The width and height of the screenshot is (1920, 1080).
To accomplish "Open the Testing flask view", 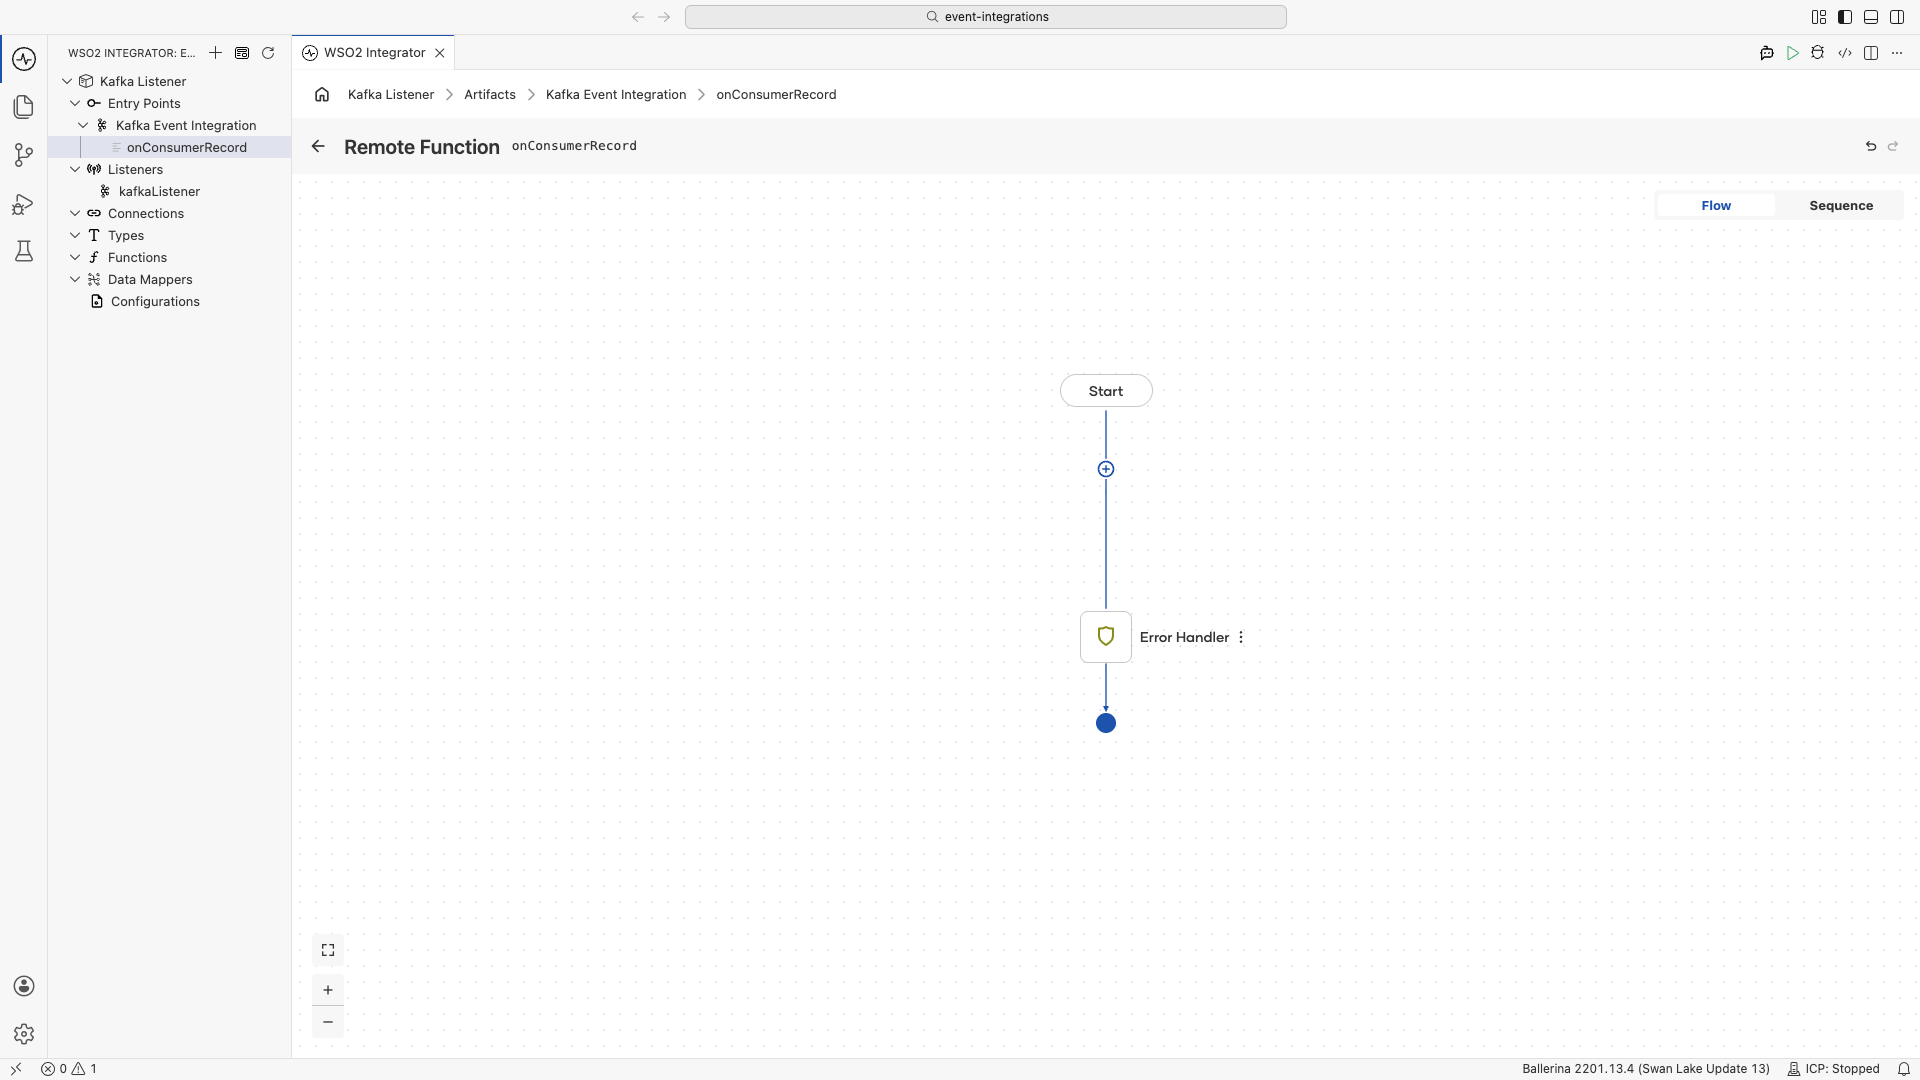I will click(24, 251).
